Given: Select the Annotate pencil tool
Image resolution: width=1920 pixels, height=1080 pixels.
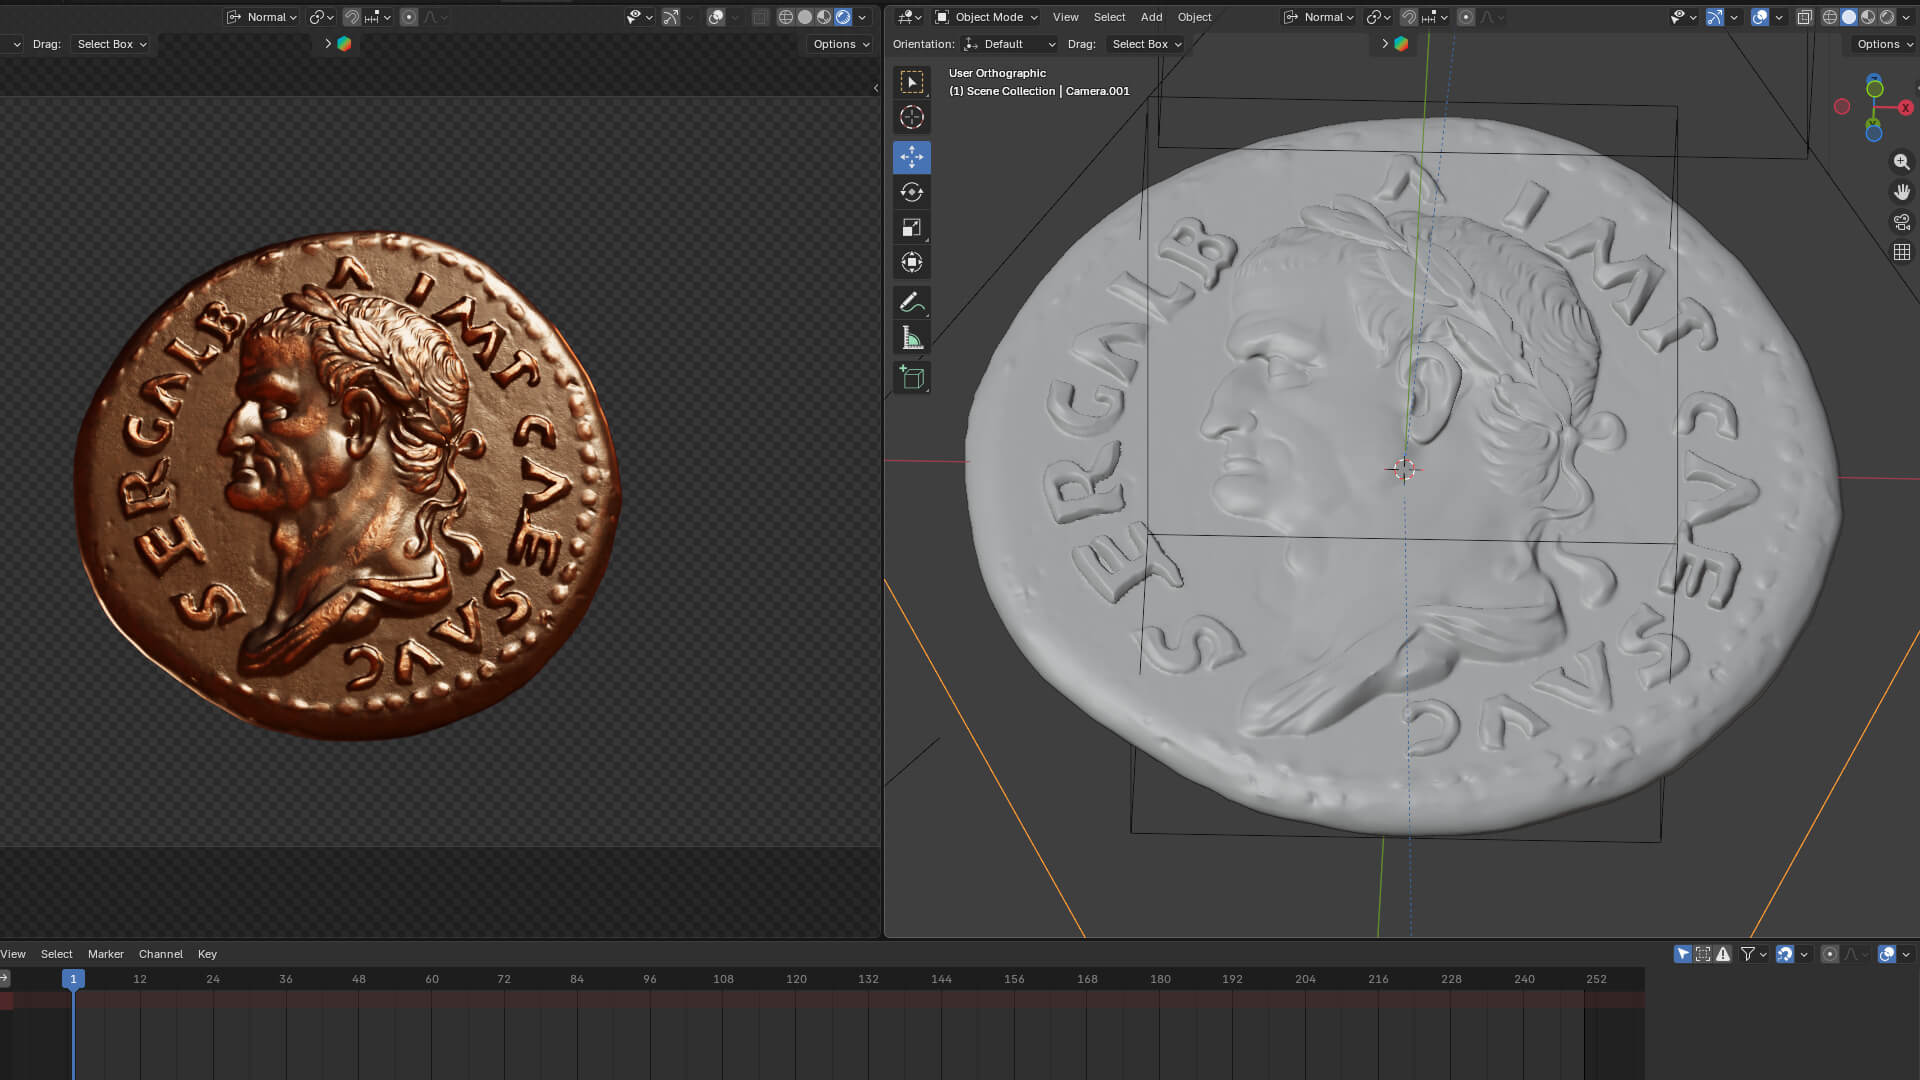Looking at the screenshot, I should click(x=911, y=302).
